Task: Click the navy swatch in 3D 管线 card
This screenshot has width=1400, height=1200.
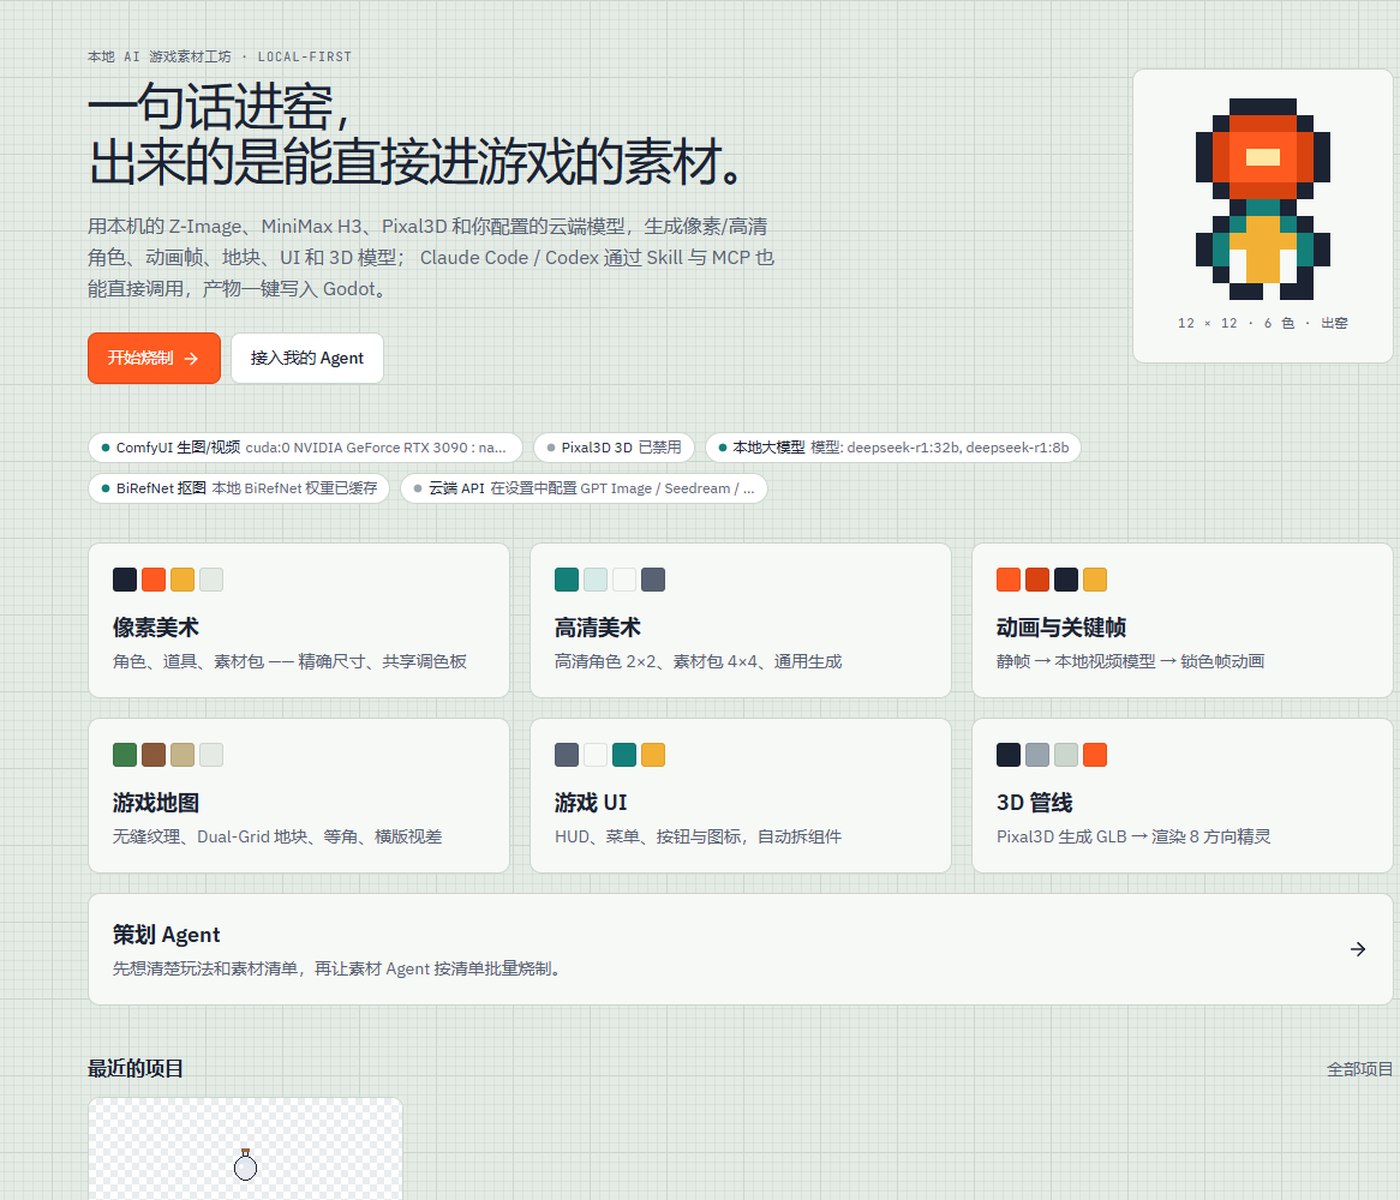Action: pyautogui.click(x=1009, y=755)
